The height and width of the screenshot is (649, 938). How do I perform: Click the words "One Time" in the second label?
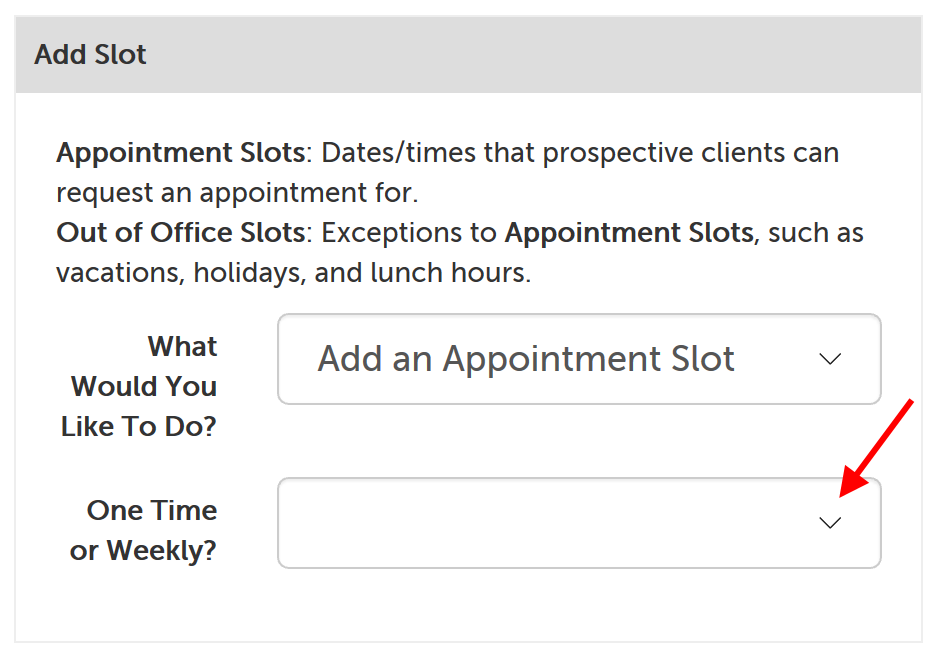(x=152, y=510)
